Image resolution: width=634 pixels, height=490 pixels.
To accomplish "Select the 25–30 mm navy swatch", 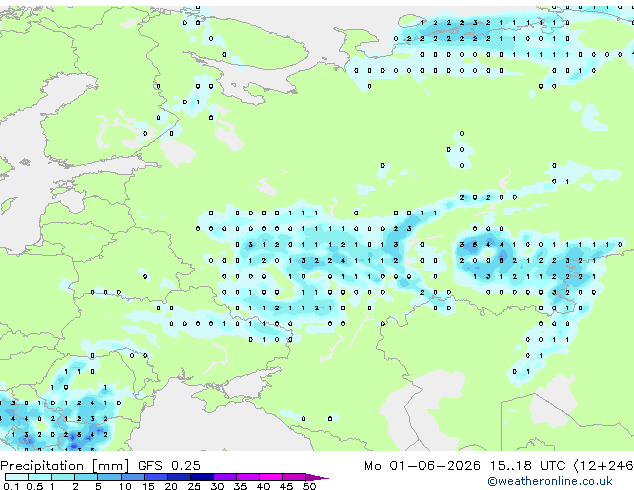I will [202, 477].
